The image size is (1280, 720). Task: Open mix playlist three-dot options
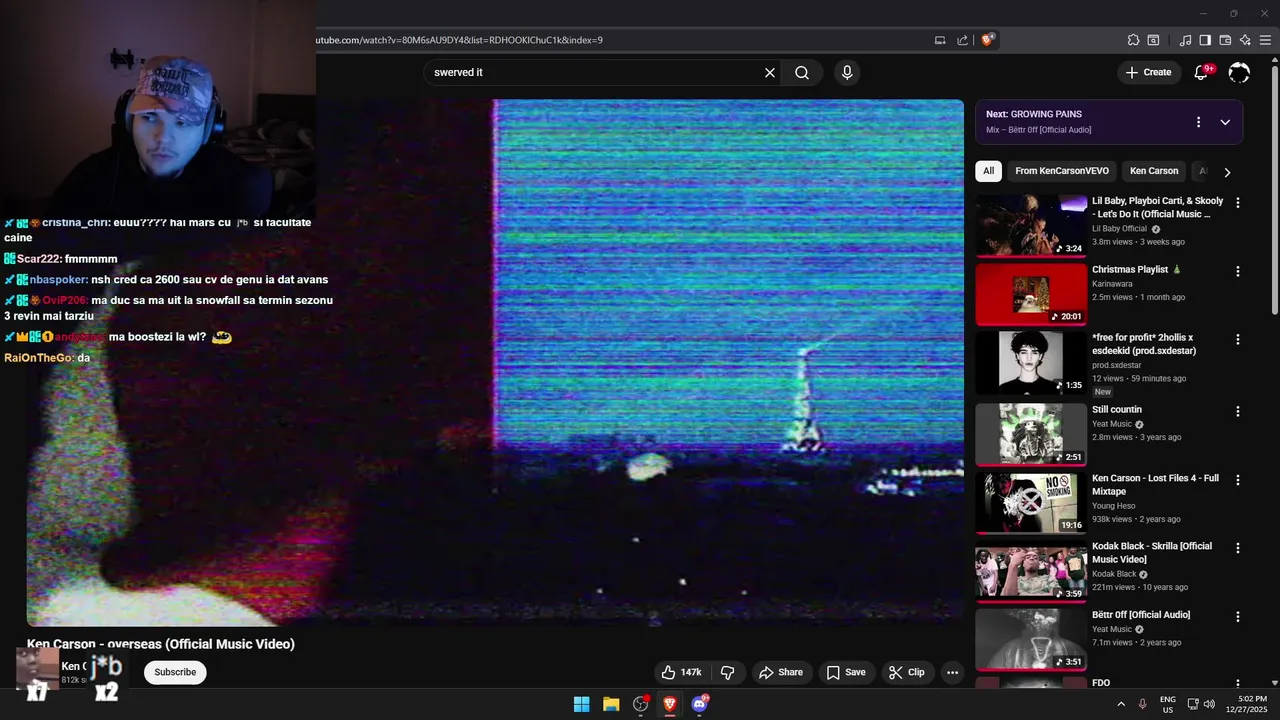pos(1198,122)
